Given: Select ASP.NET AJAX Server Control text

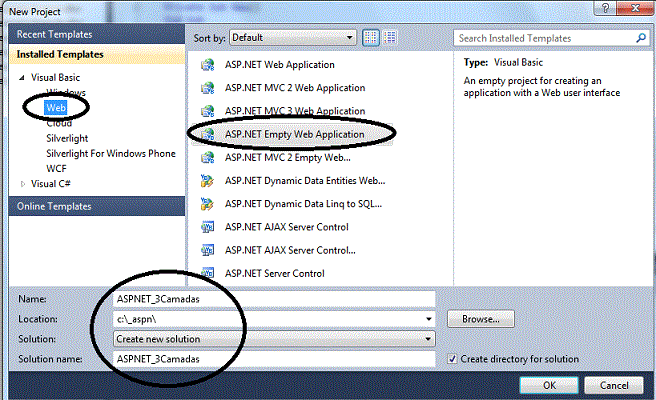Looking at the screenshot, I should [287, 227].
